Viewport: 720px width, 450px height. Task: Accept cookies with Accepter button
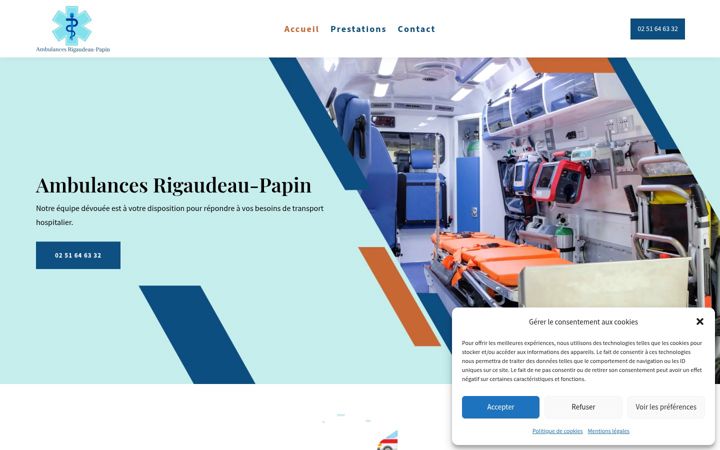pos(500,407)
